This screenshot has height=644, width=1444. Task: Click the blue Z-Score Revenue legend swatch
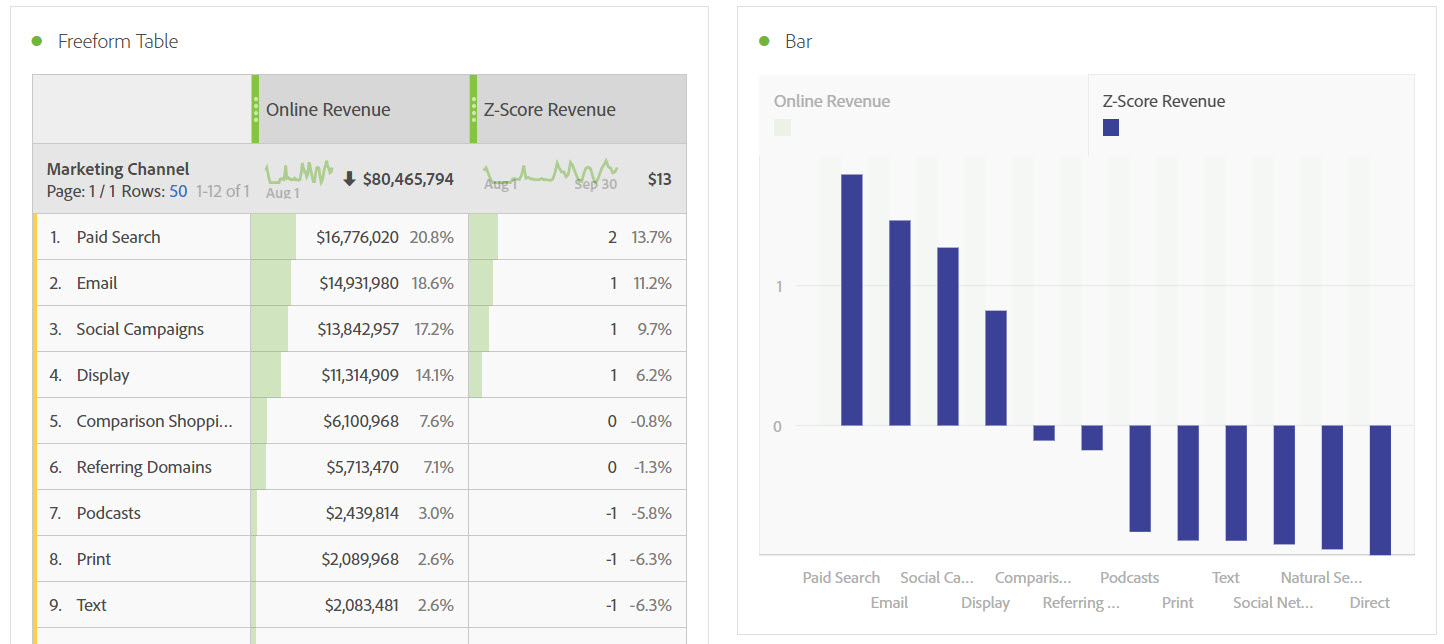tap(1111, 128)
